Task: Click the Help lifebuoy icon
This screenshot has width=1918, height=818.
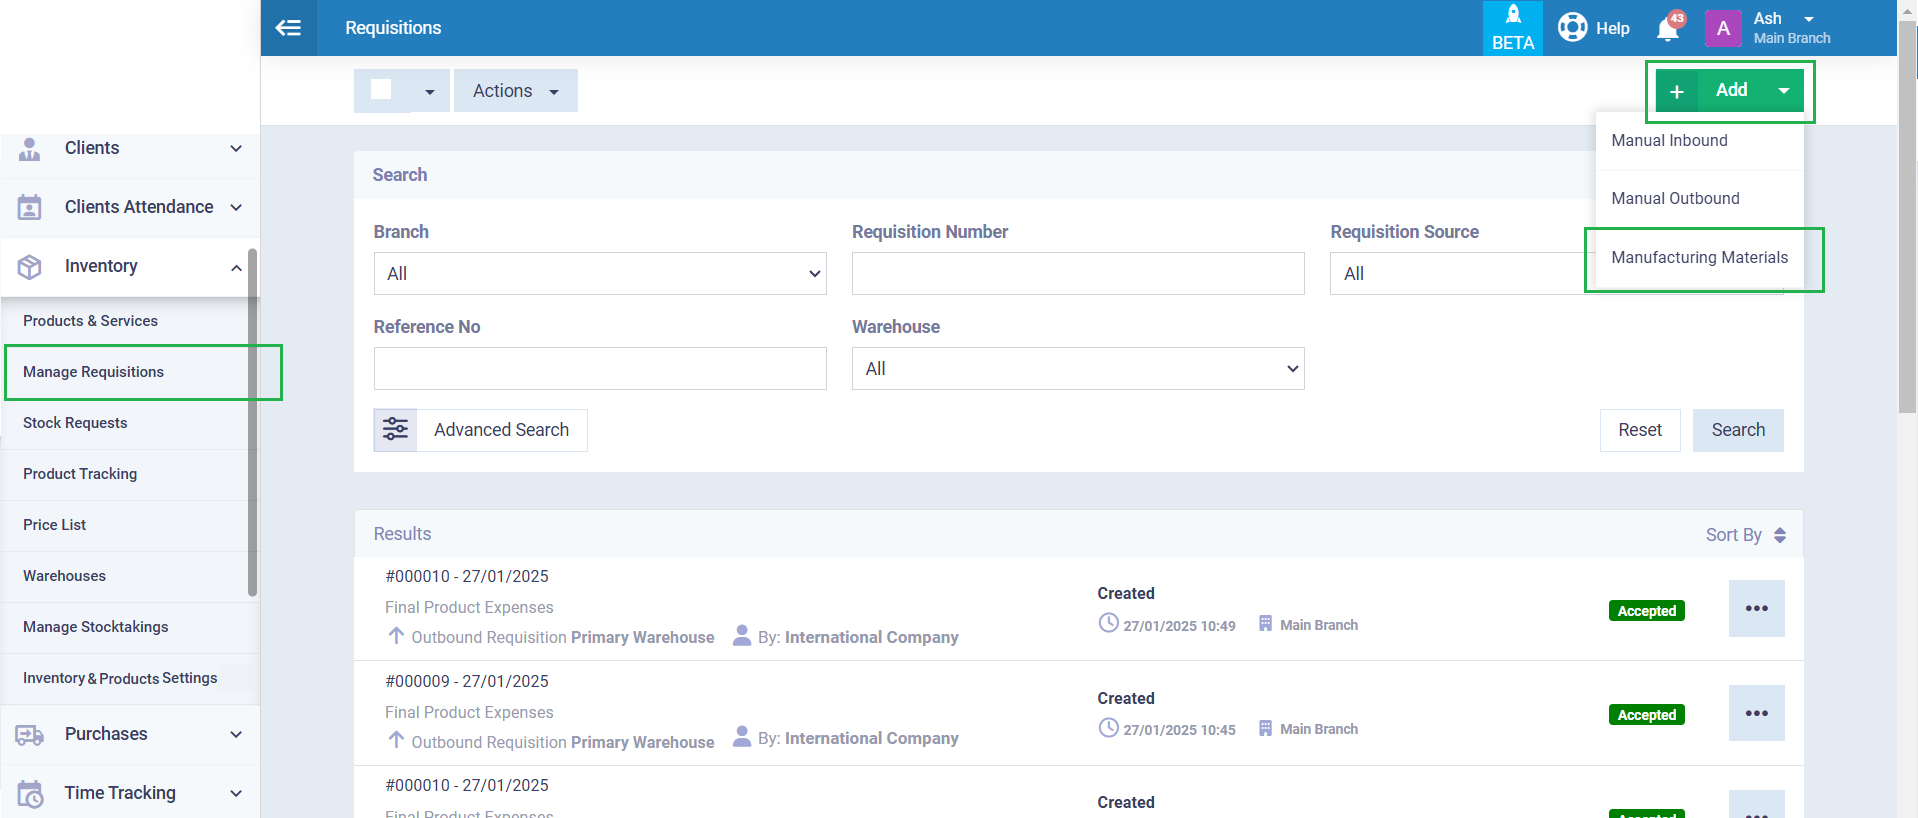Action: point(1573,27)
